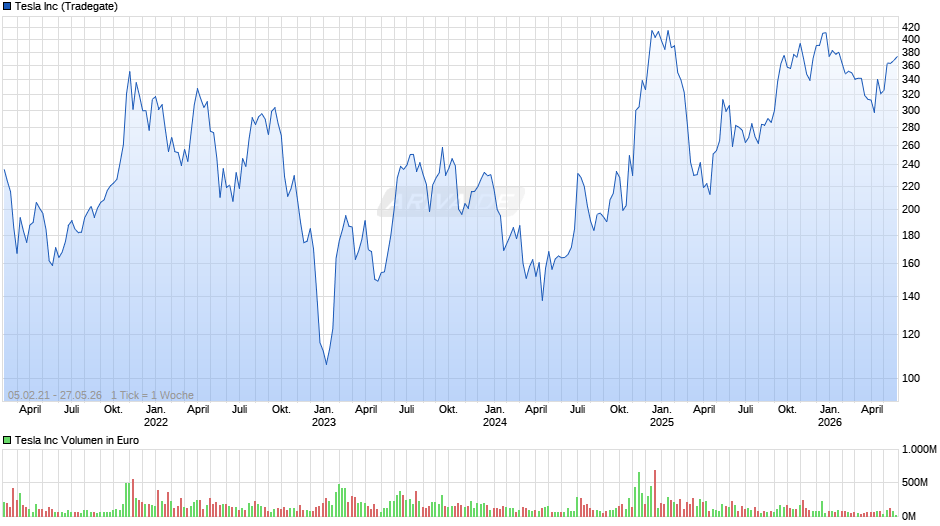Viewport: 940px width, 526px height.
Task: Click the 200 price axis label
Action: [x=911, y=209]
